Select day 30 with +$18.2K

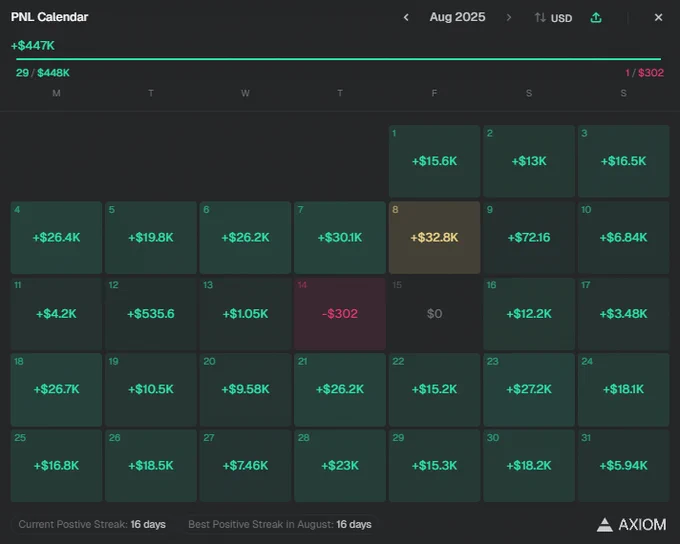point(529,466)
